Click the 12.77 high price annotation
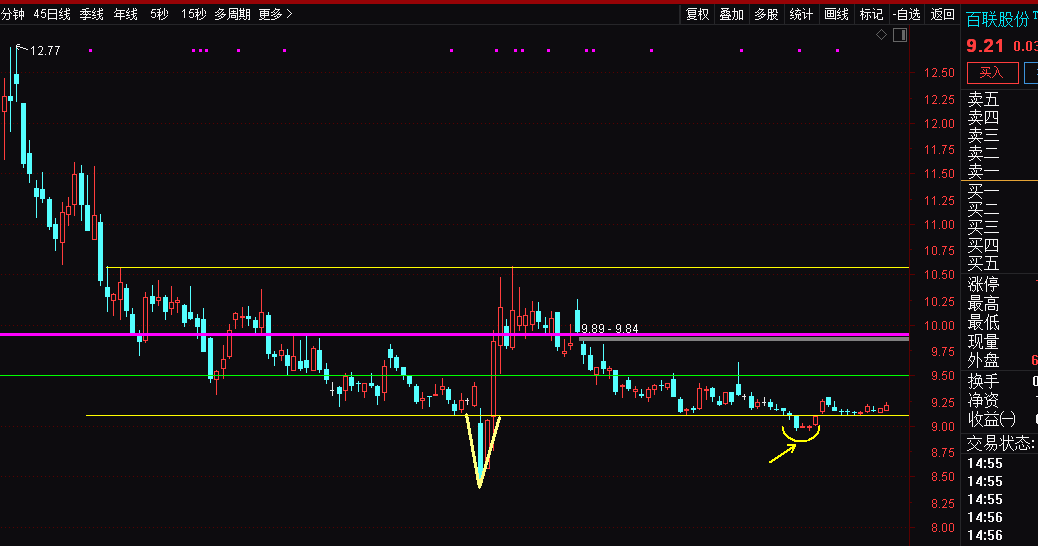1038x546 pixels. pos(45,51)
